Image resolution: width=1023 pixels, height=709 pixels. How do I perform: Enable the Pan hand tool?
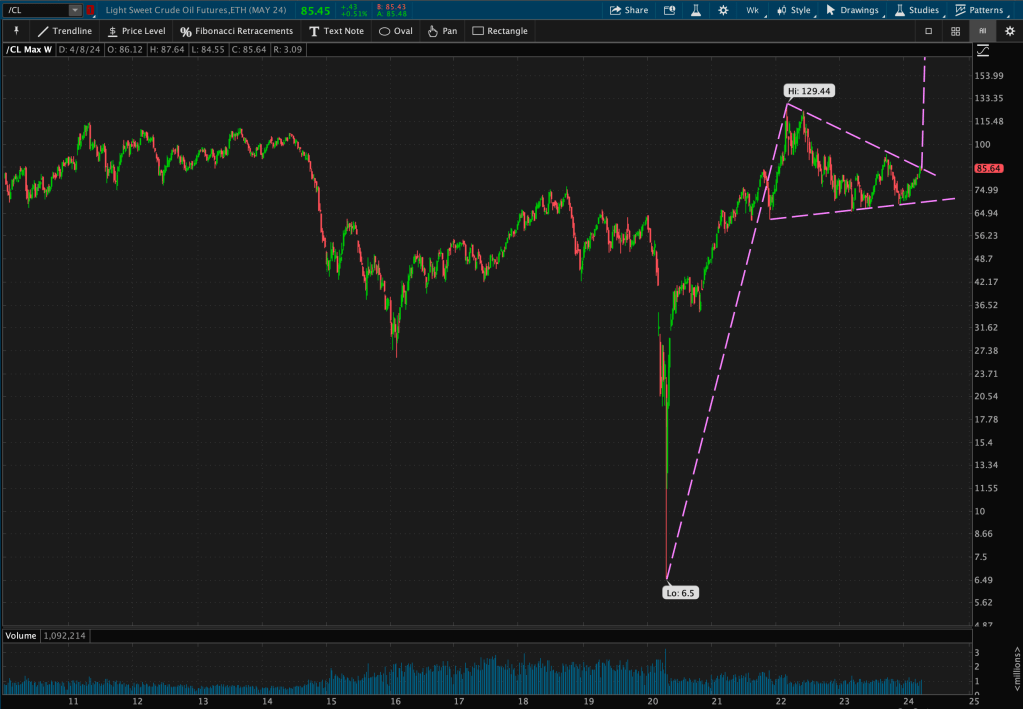click(x=441, y=31)
